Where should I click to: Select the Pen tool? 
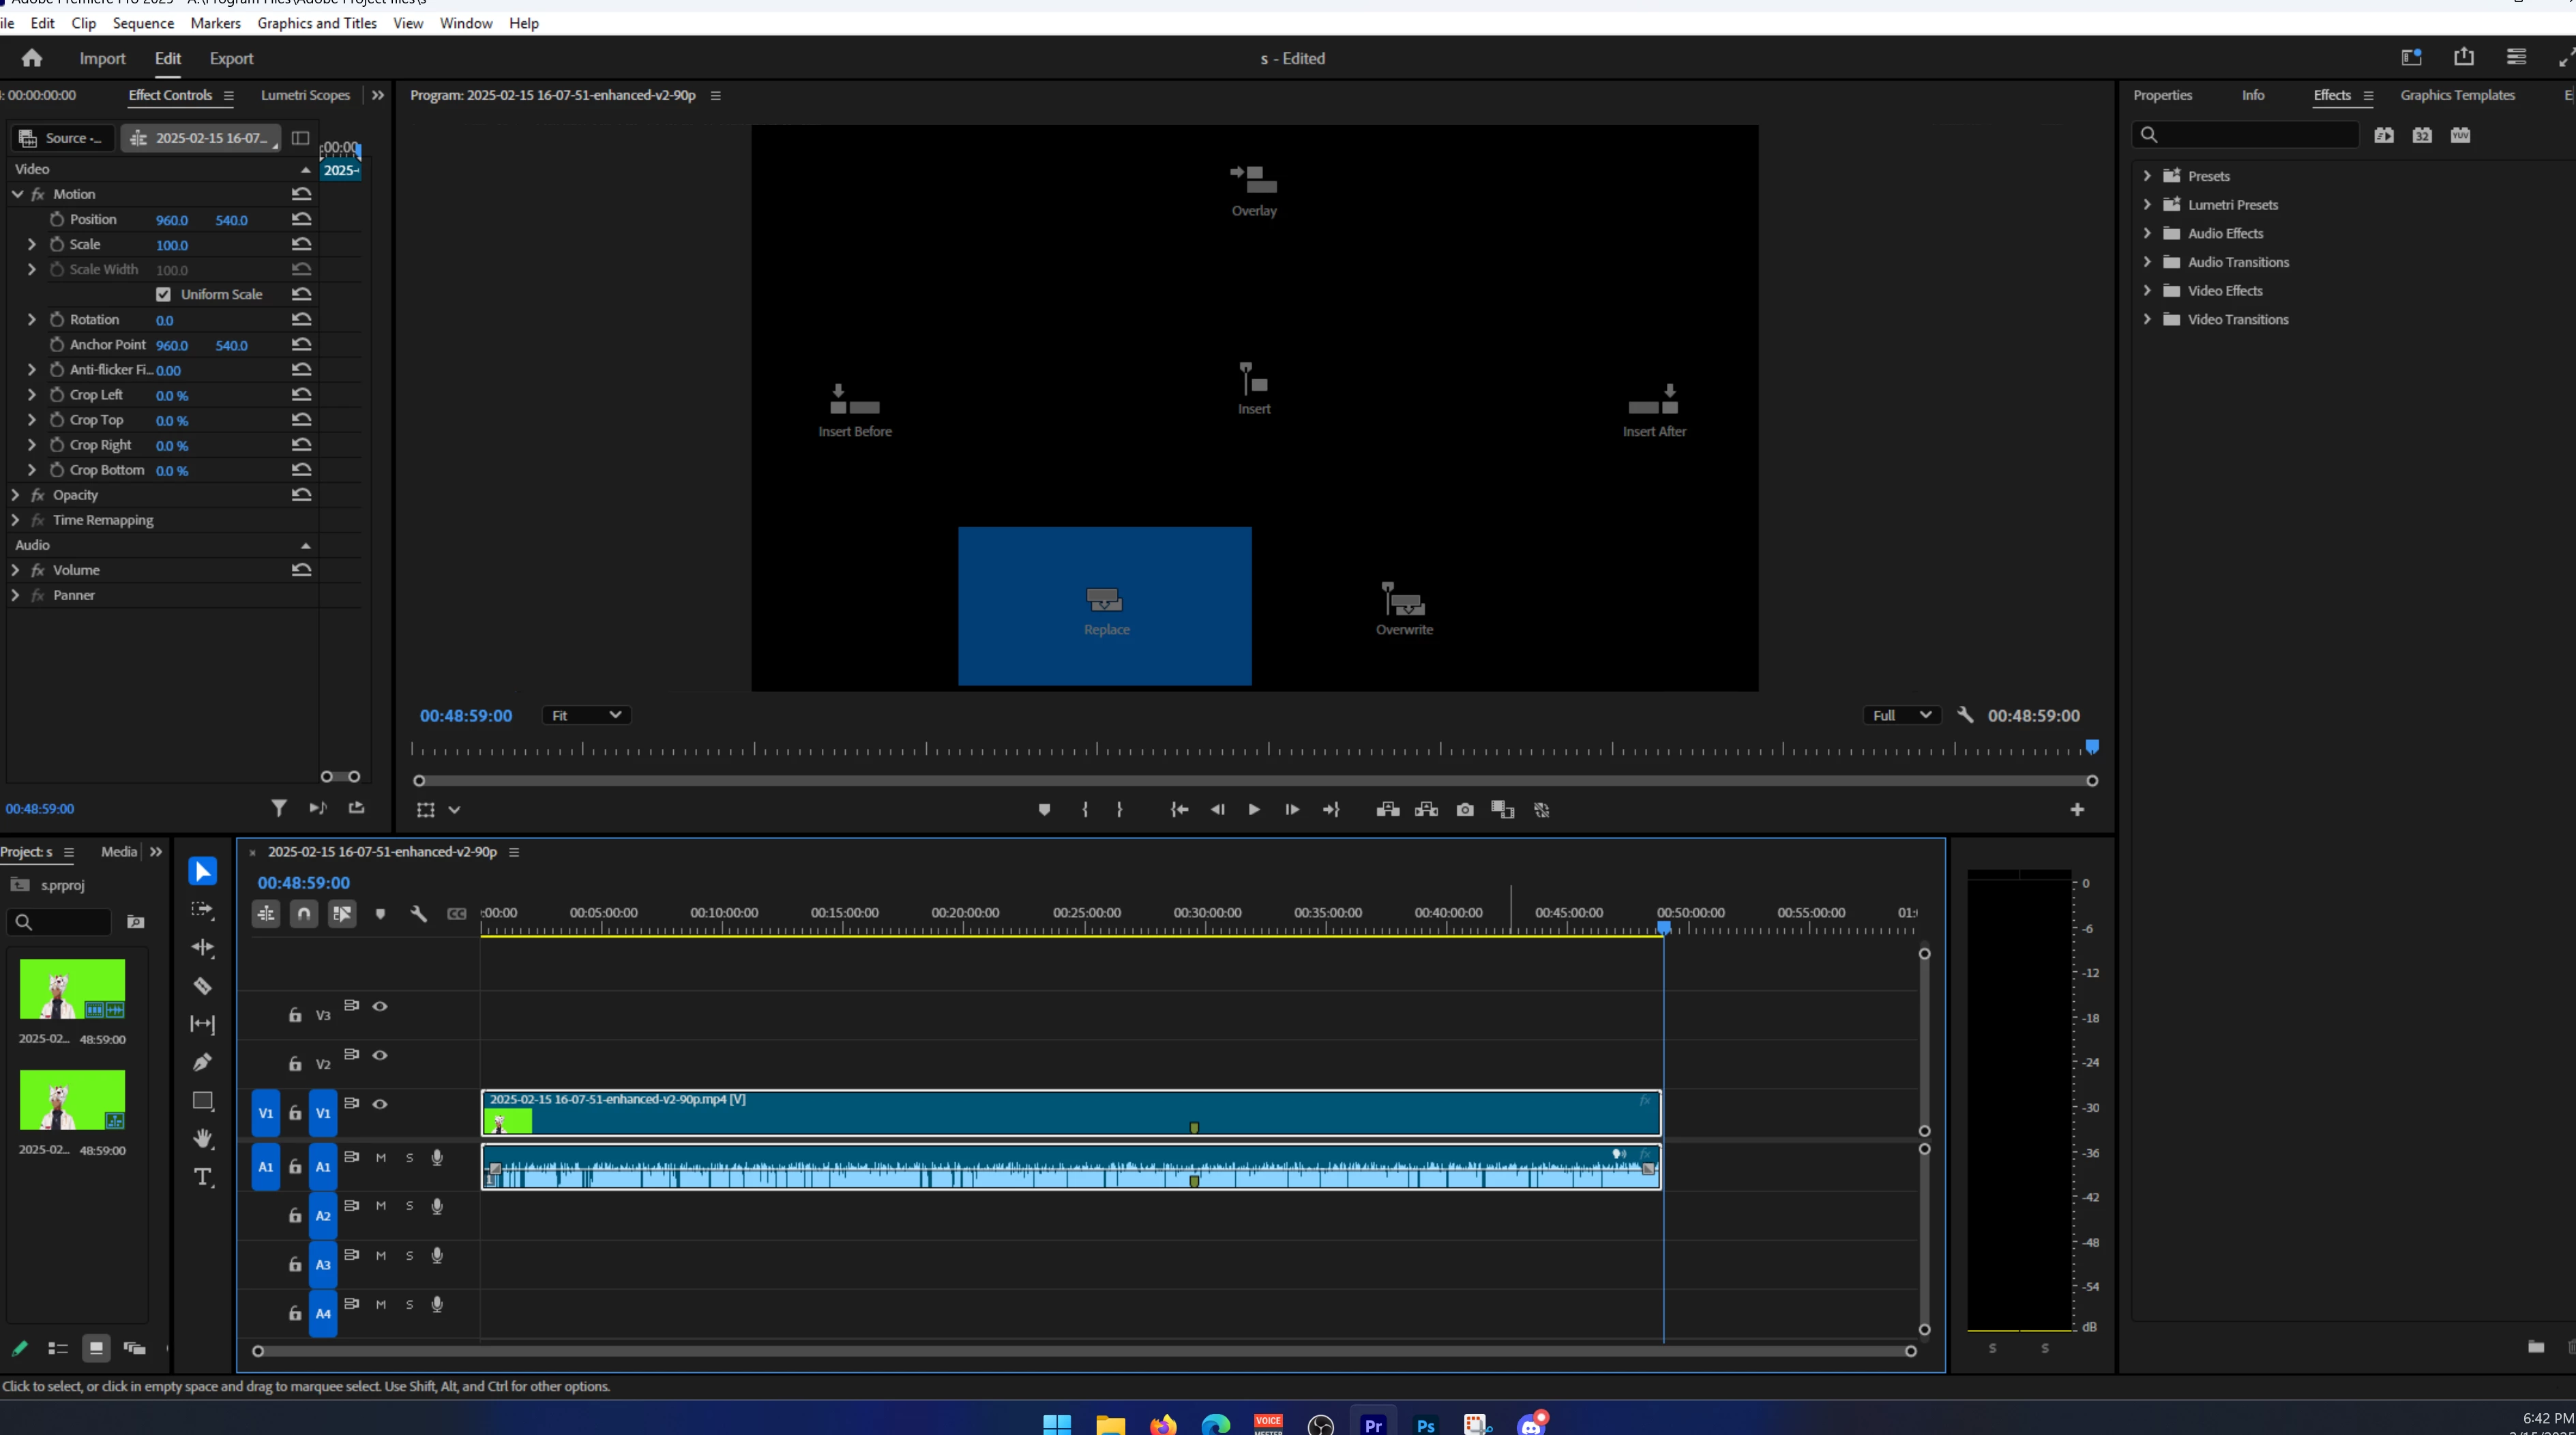202,1062
